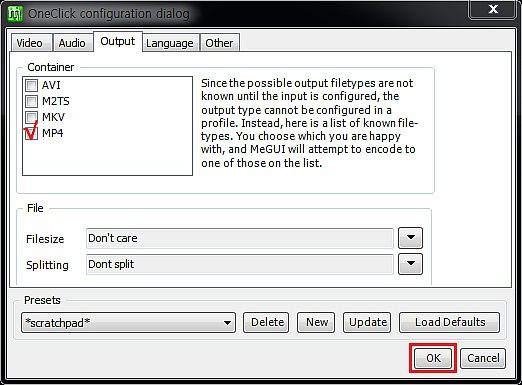Delete the current preset
Image resolution: width=522 pixels, height=385 pixels.
pyautogui.click(x=266, y=322)
